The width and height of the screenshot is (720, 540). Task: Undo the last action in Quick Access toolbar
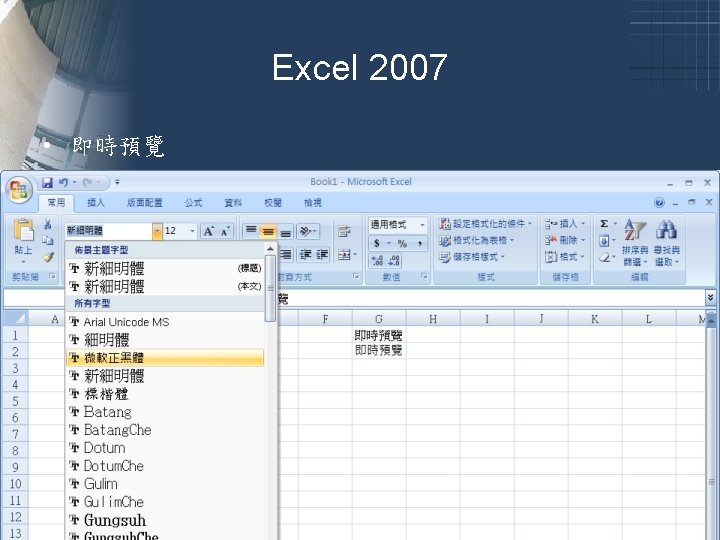(x=63, y=183)
